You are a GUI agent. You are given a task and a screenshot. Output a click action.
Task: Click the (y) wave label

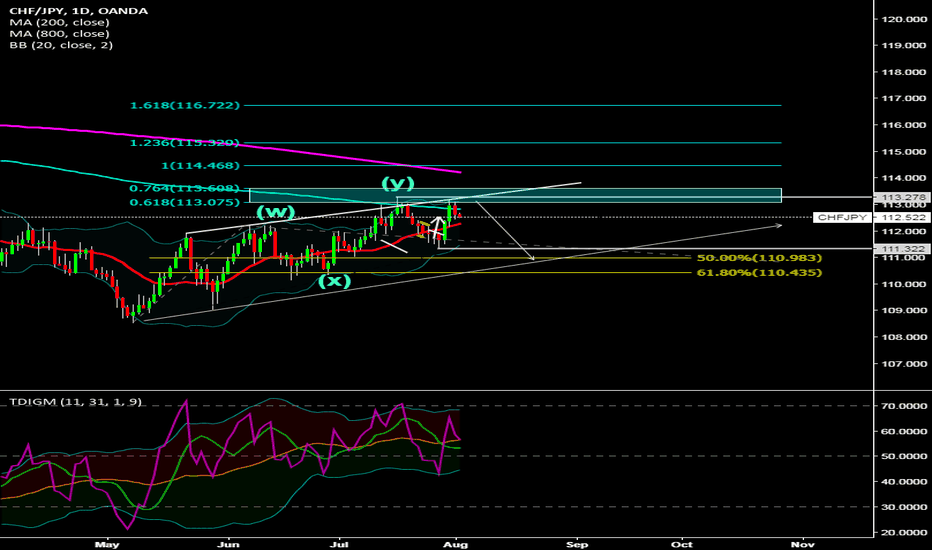(398, 183)
